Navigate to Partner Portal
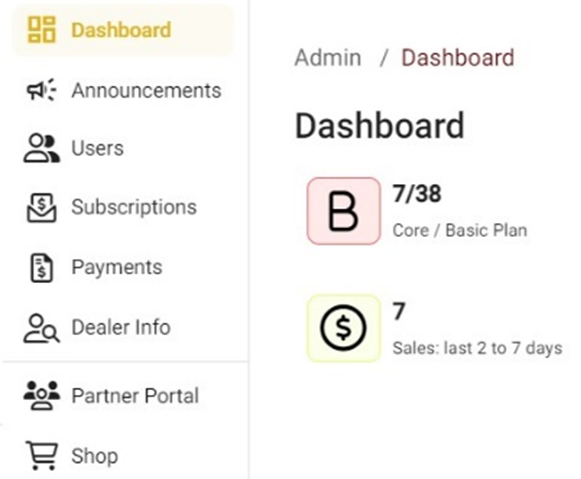581x479 pixels. 124,395
